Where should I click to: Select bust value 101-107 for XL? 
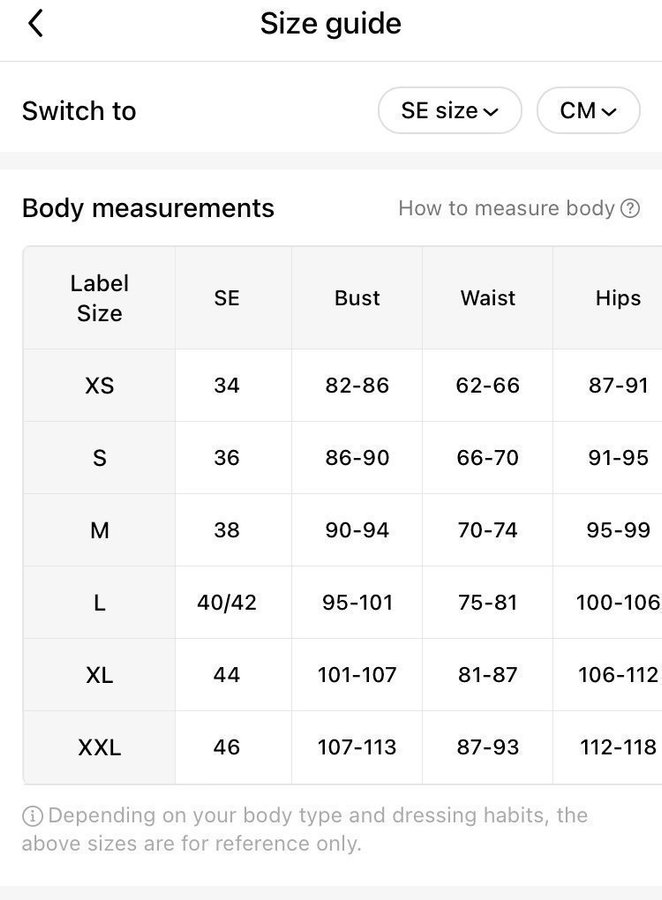(x=357, y=675)
